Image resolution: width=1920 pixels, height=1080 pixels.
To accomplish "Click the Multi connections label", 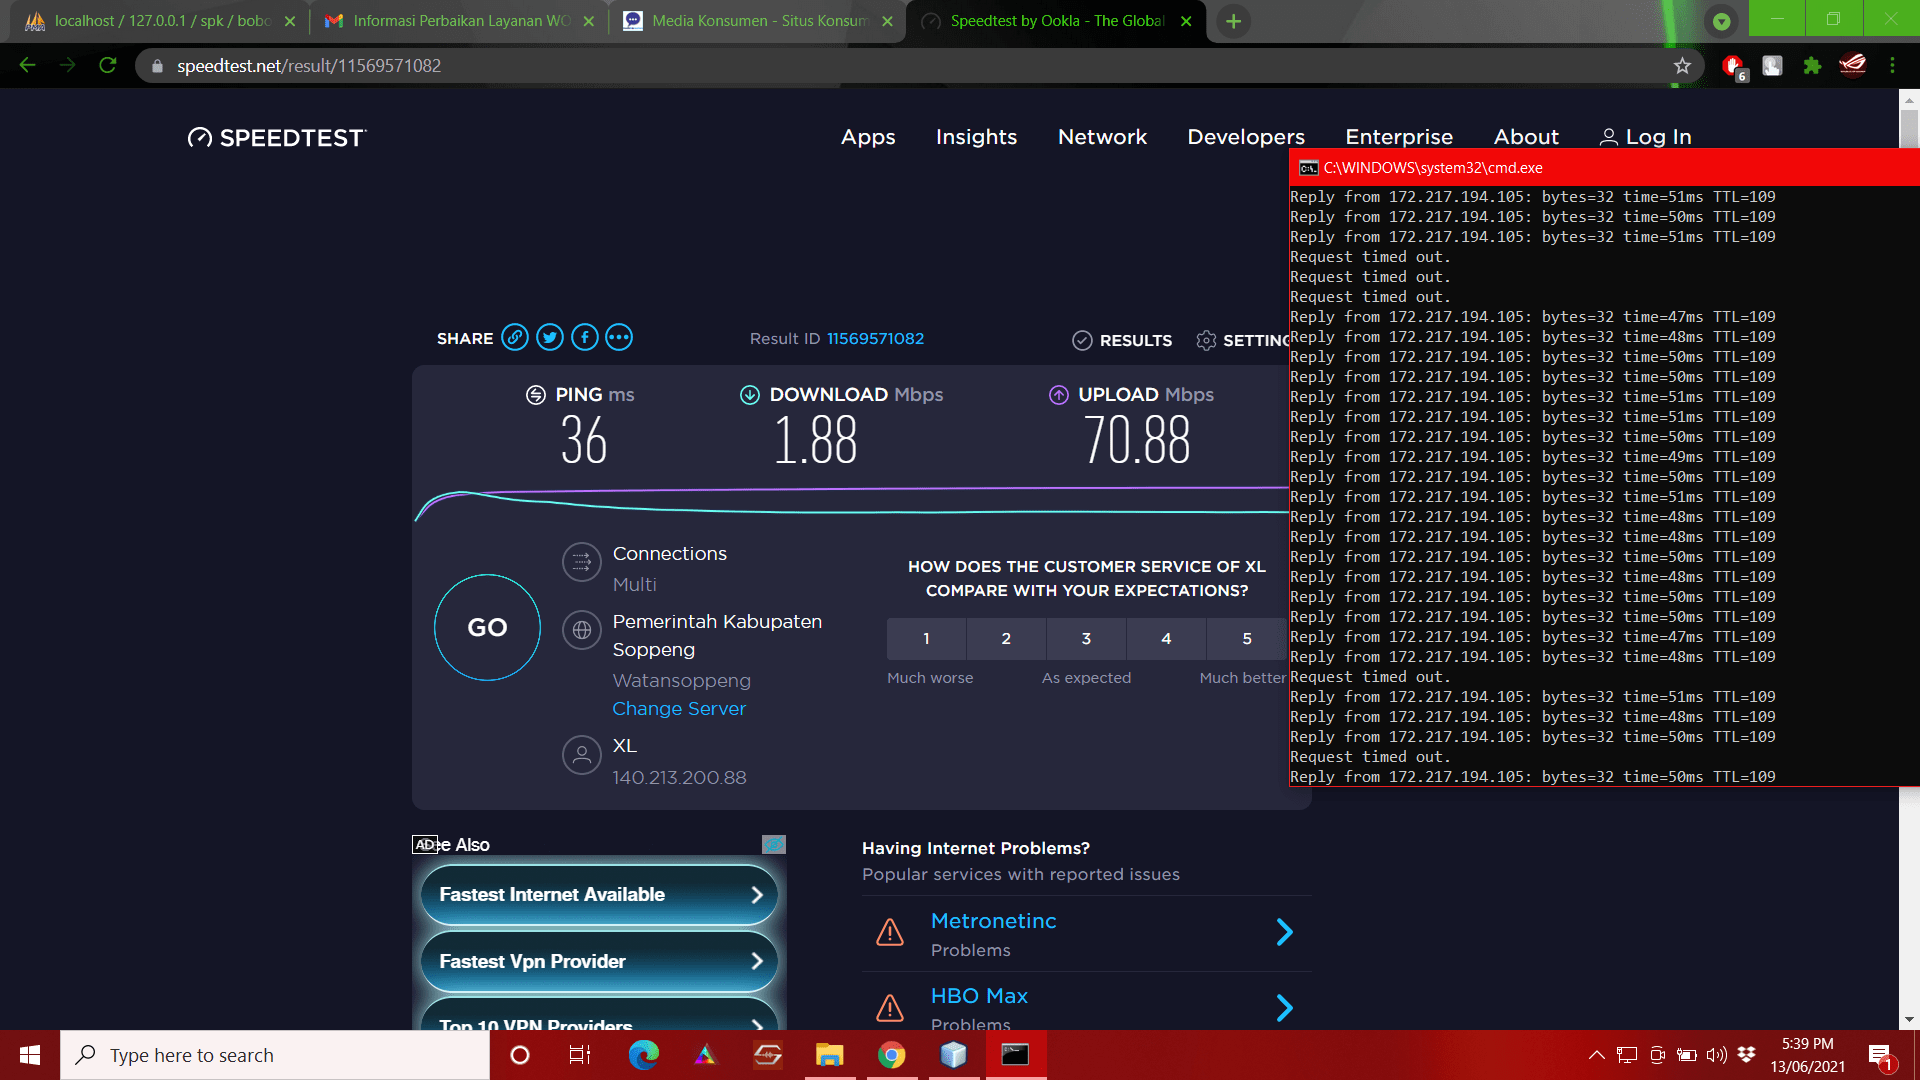I will [634, 585].
